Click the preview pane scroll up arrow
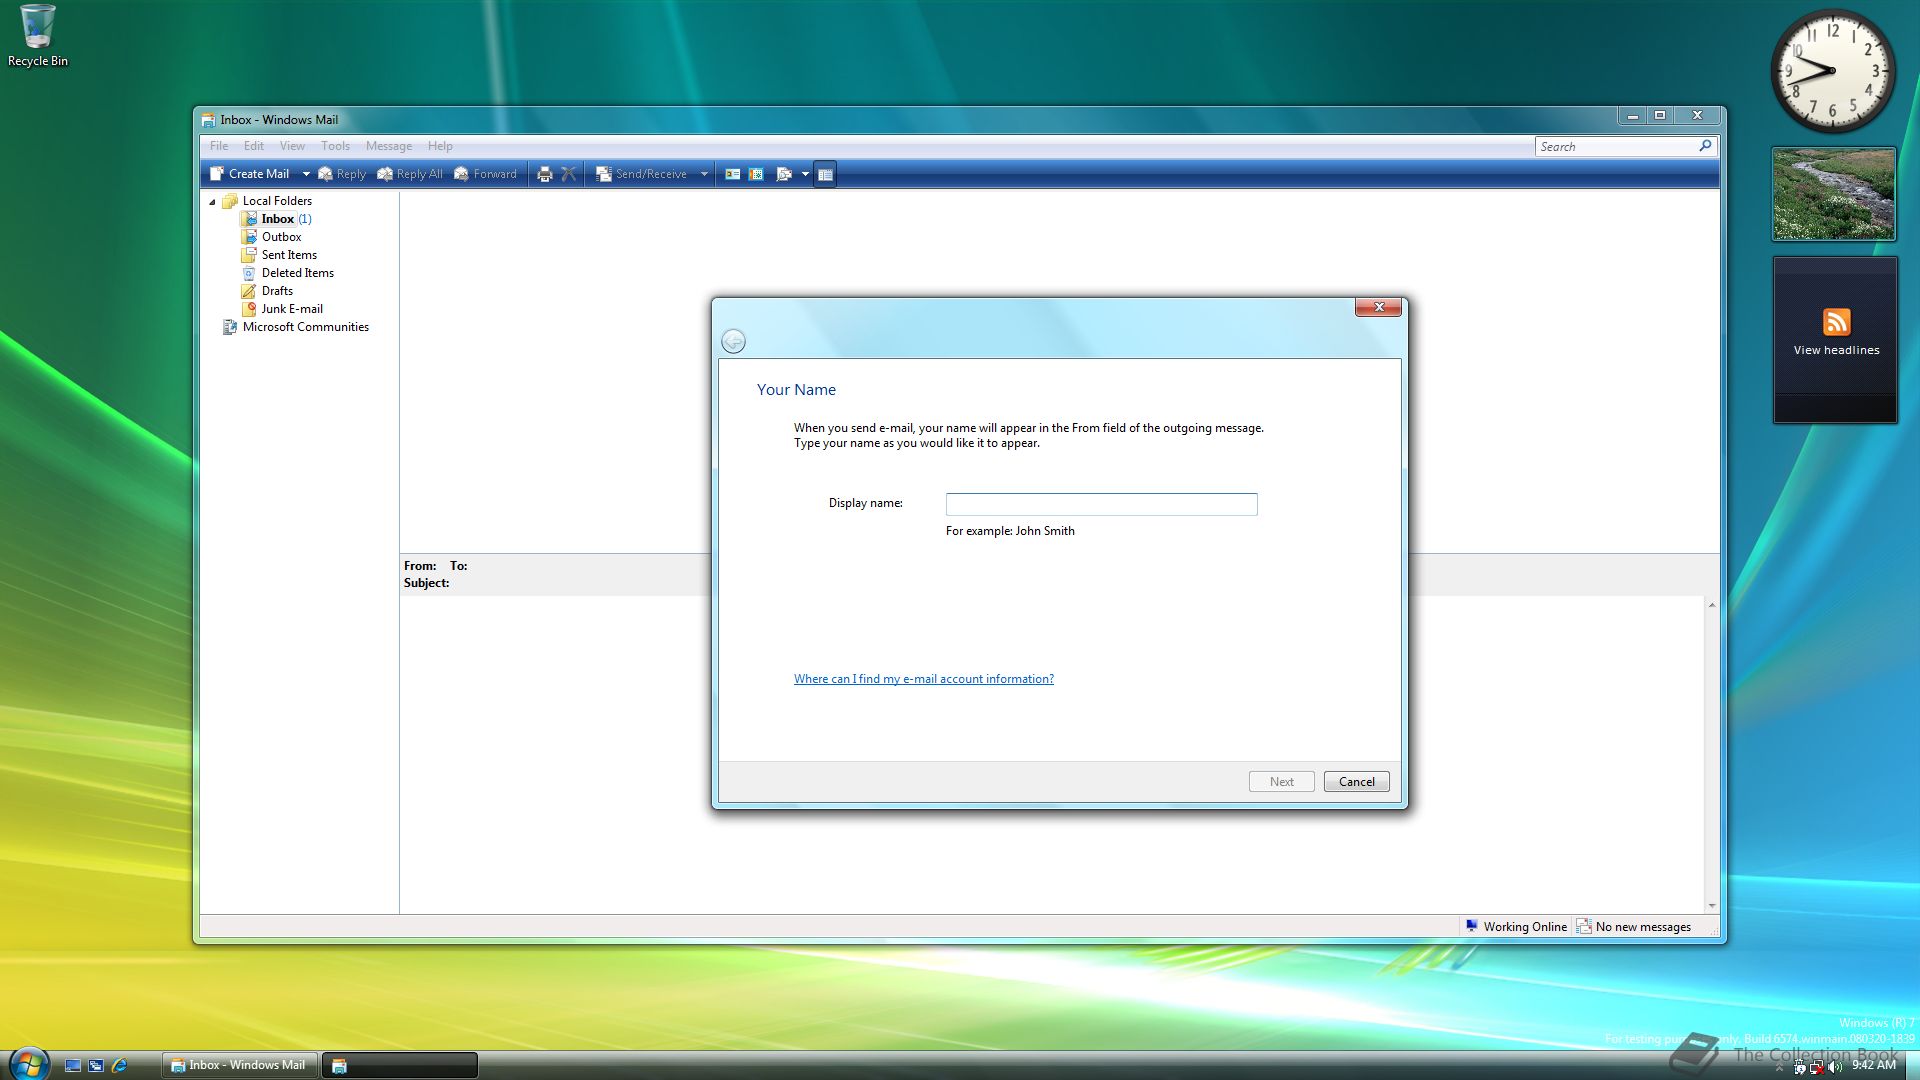1920x1080 pixels. 1712,605
